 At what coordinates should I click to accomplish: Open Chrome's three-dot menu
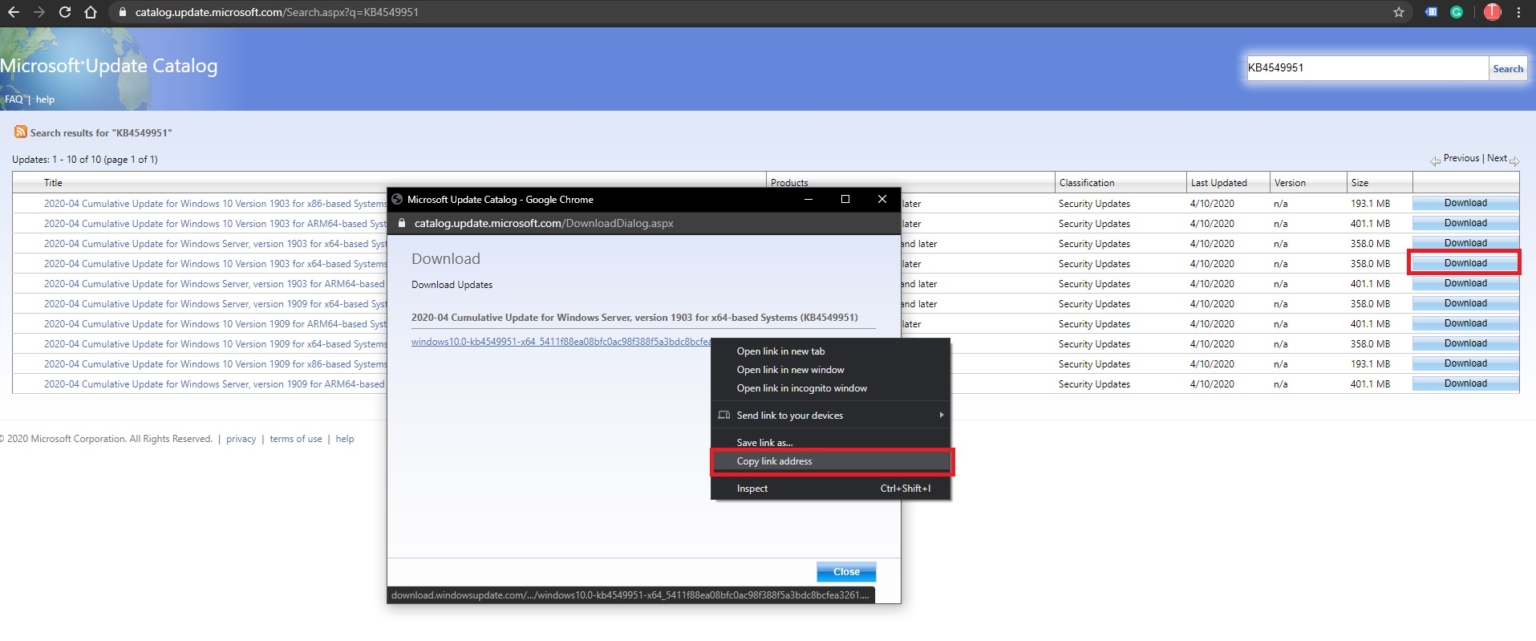click(x=1521, y=14)
